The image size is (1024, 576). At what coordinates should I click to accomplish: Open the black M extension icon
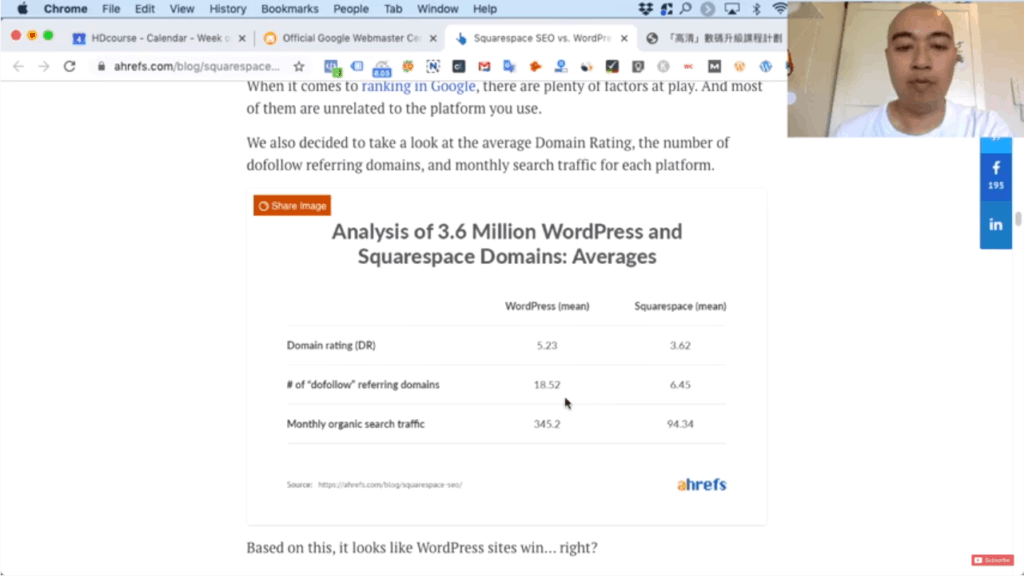pyautogui.click(x=714, y=66)
